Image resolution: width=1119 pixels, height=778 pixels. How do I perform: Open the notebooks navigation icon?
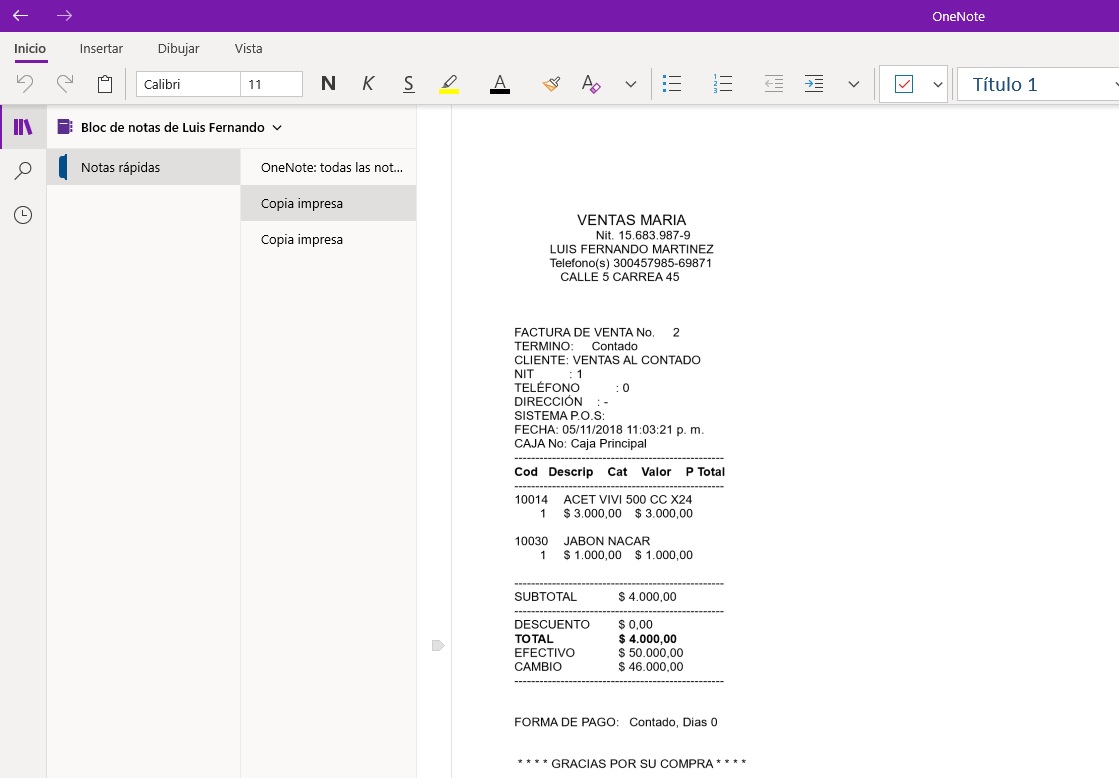tap(22, 127)
